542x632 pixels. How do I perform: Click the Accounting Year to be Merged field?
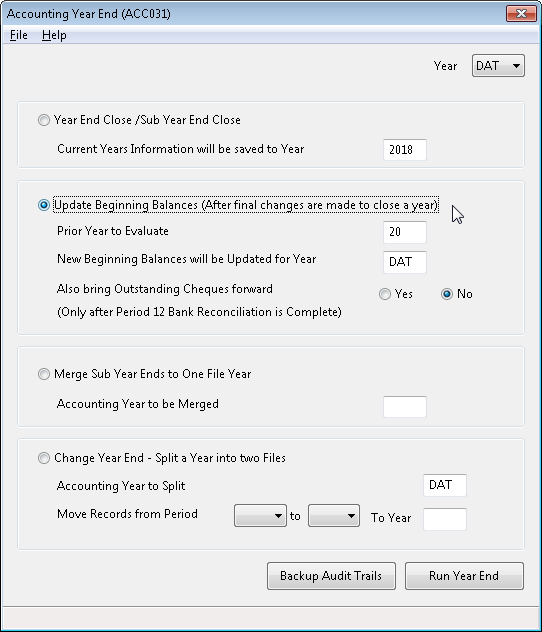point(405,407)
